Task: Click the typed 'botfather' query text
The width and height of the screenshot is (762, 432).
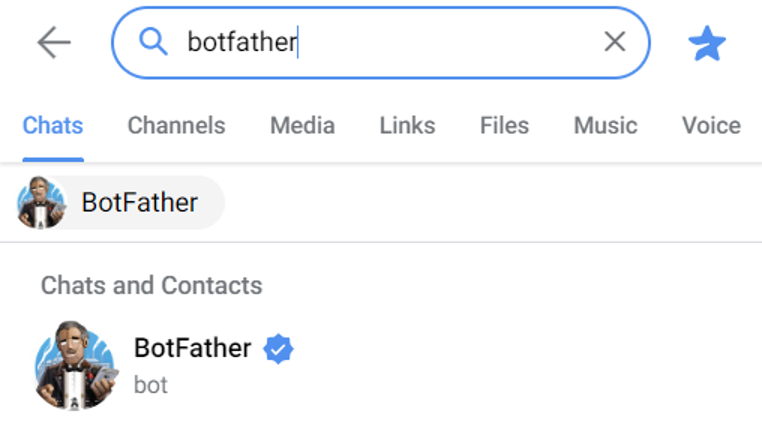Action: 241,42
